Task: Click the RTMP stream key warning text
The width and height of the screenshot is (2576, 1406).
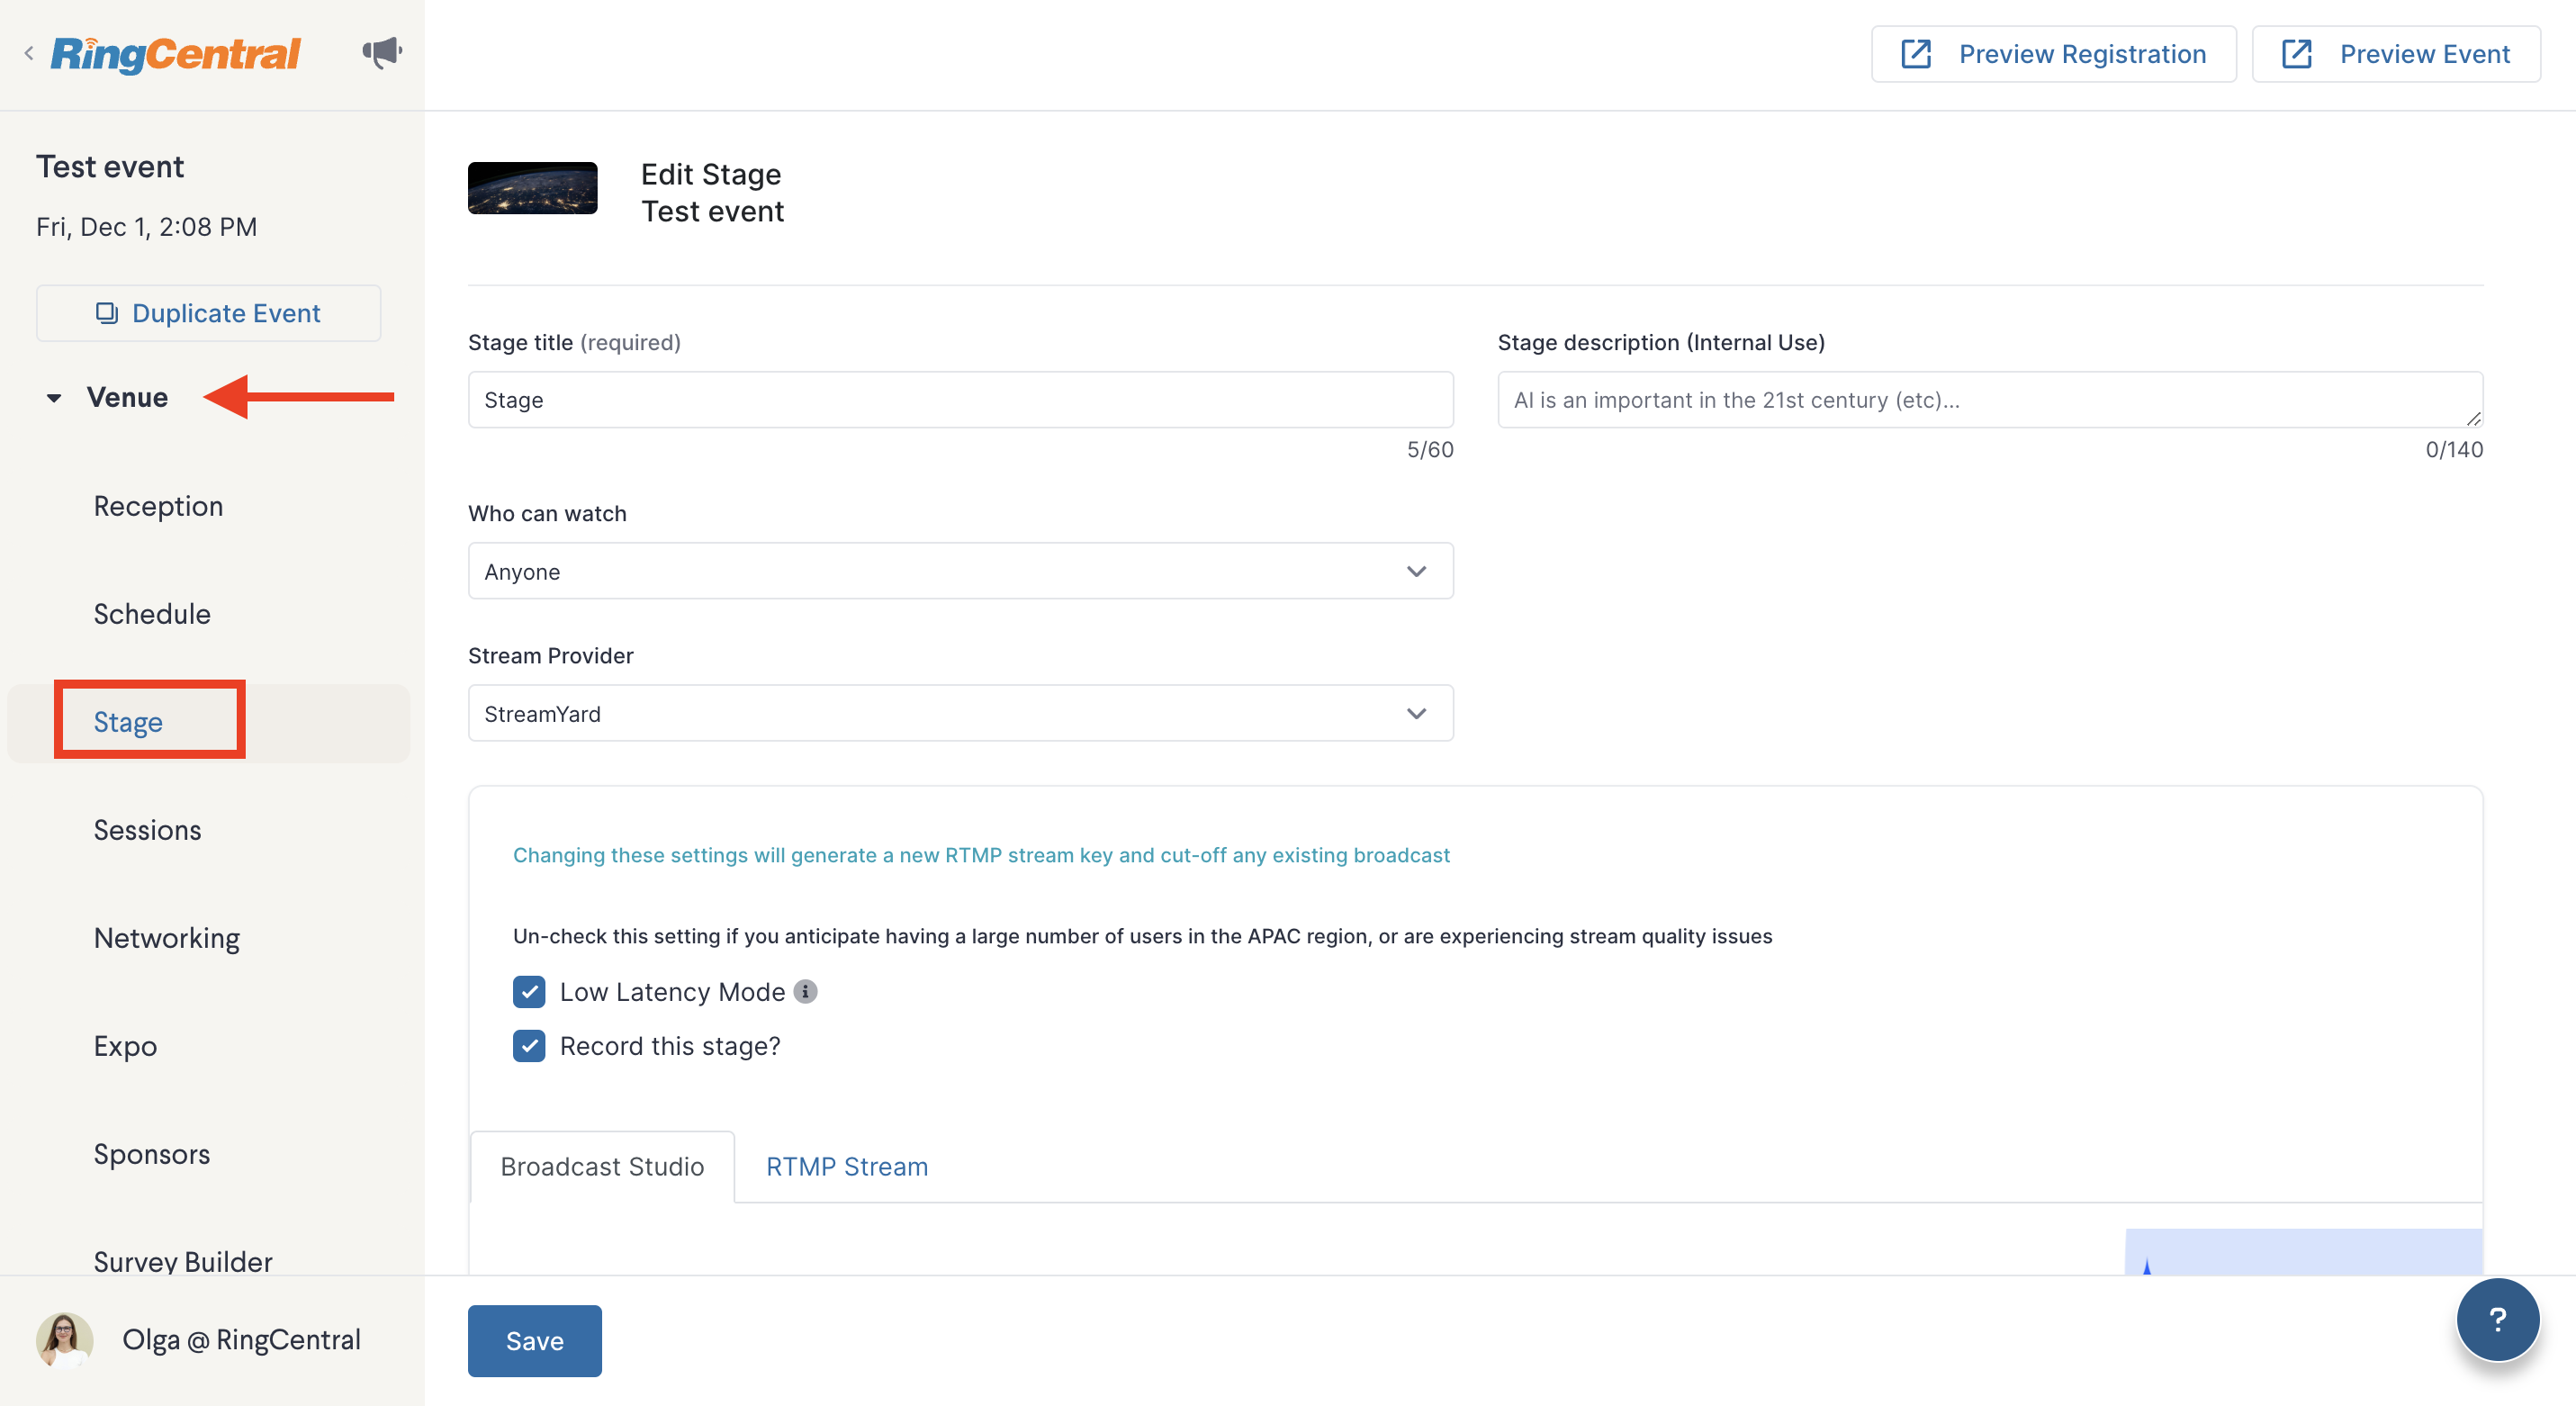Action: [x=981, y=855]
